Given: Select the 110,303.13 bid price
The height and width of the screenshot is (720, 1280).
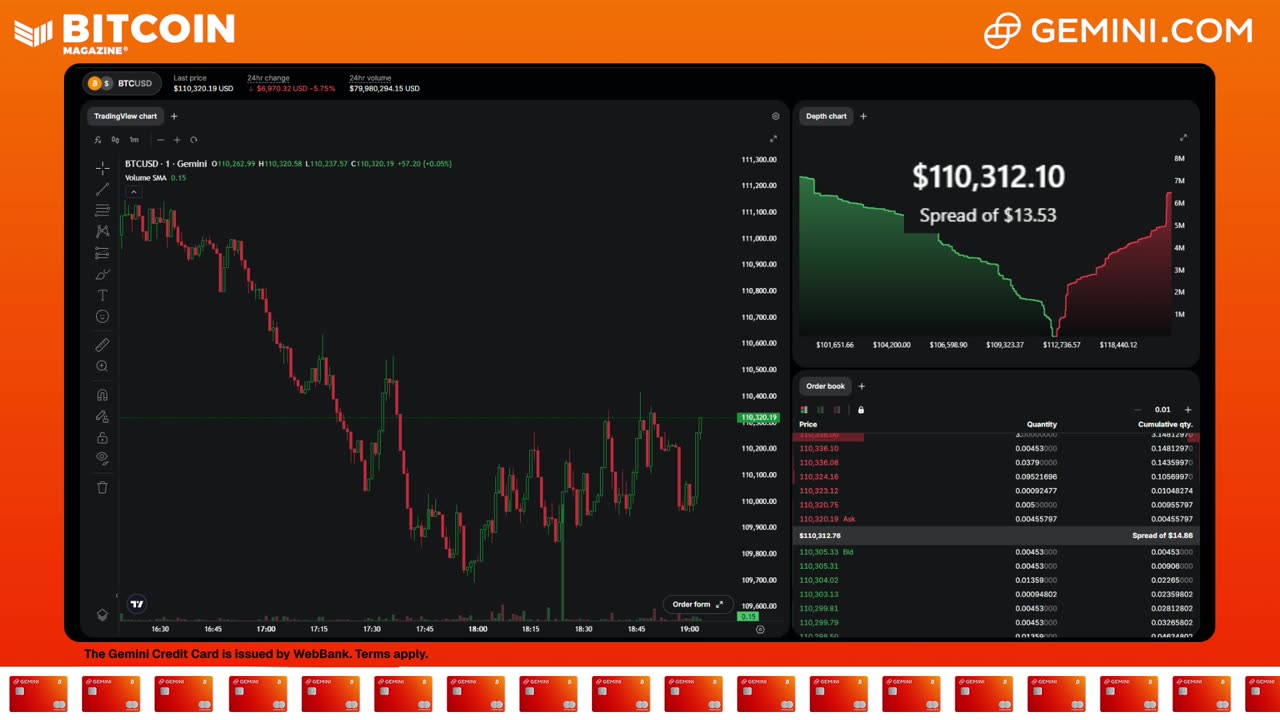Looking at the screenshot, I should (819, 594).
